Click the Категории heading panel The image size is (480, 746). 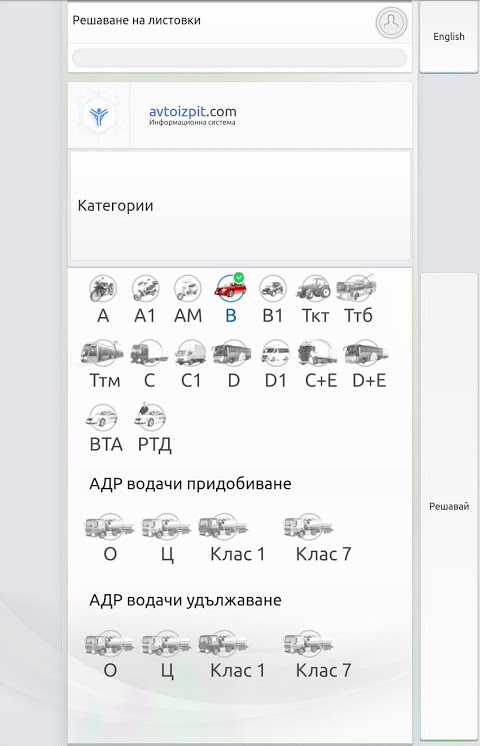click(240, 206)
